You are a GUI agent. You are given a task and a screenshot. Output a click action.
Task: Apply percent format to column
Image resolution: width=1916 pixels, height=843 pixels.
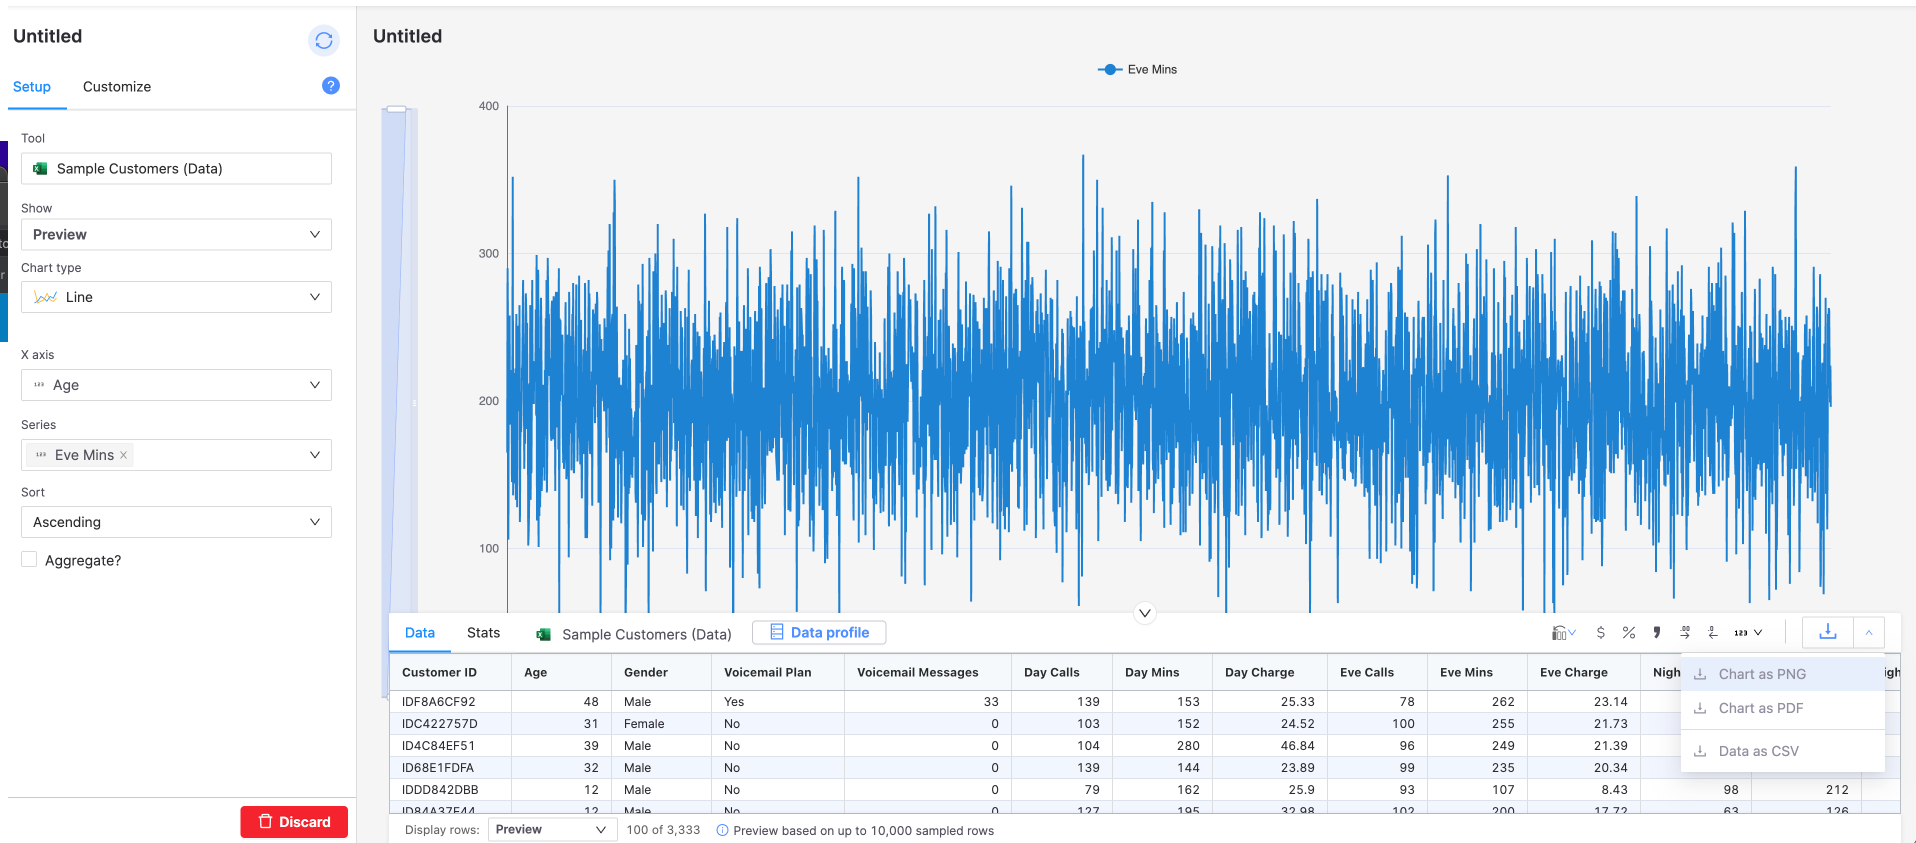click(x=1629, y=633)
